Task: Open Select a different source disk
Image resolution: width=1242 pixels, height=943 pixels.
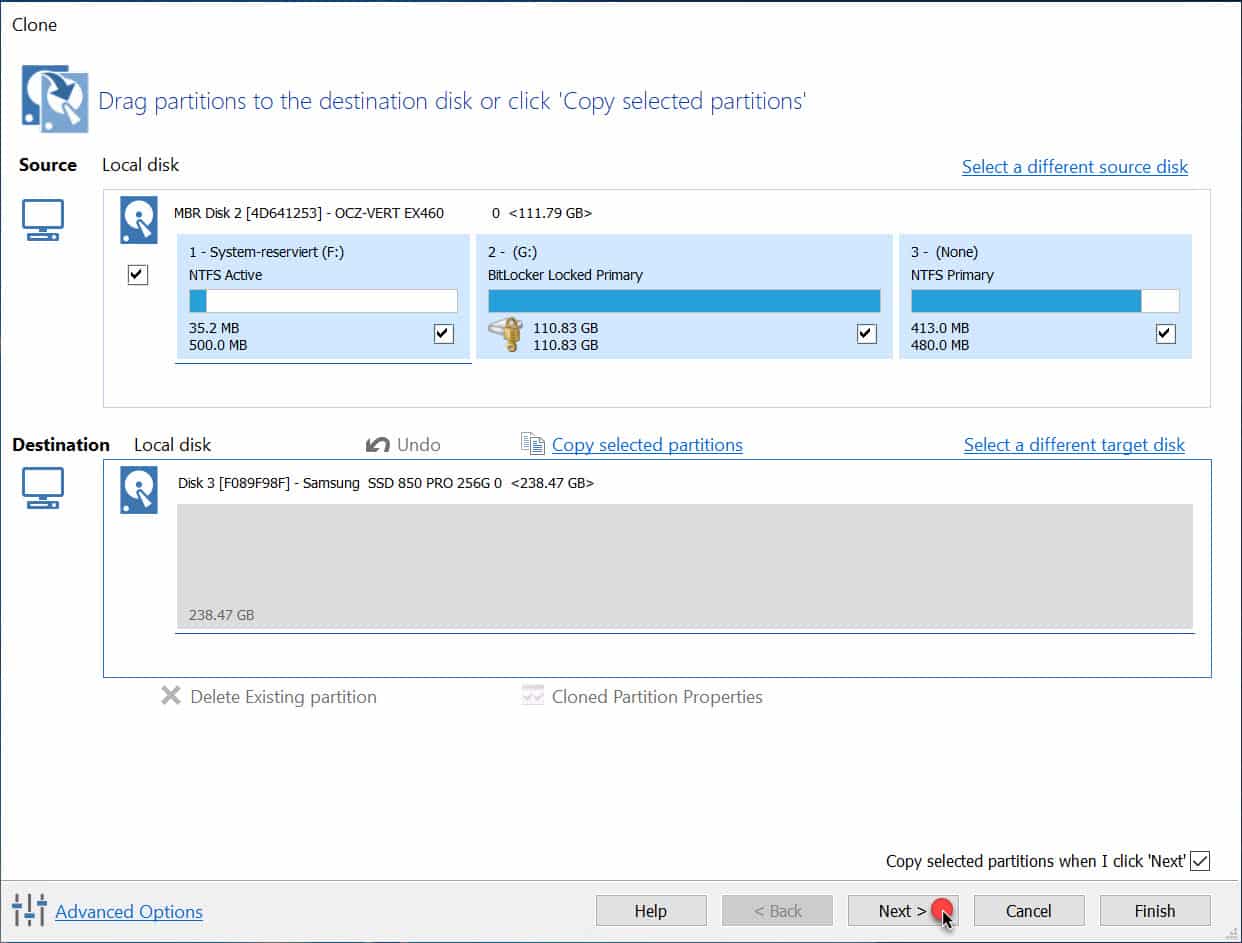Action: (1075, 167)
